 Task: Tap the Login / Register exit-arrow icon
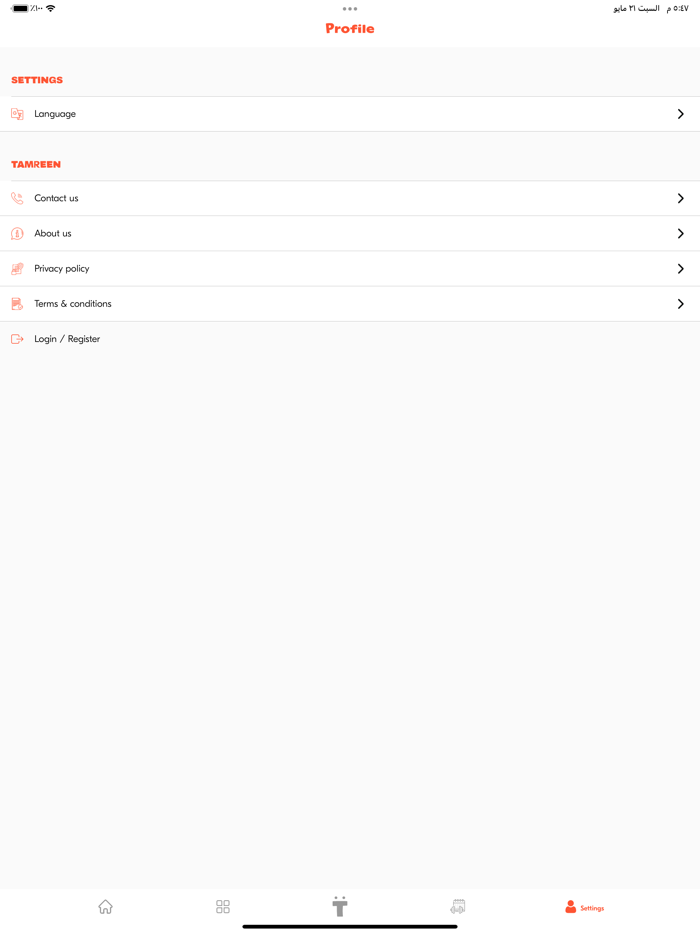(x=16, y=338)
